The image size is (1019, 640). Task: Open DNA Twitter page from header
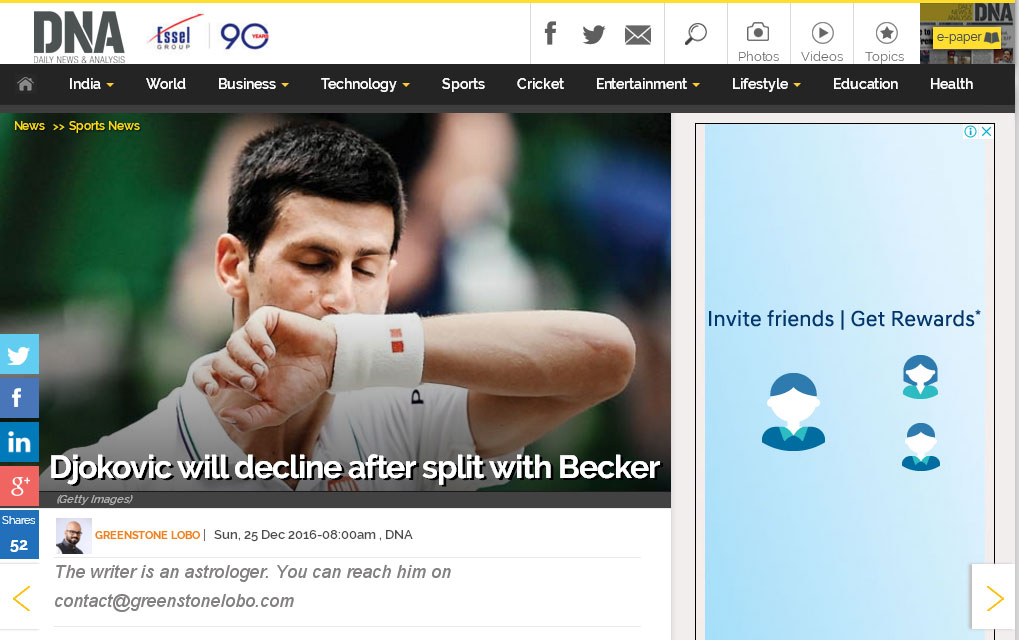pyautogui.click(x=593, y=34)
